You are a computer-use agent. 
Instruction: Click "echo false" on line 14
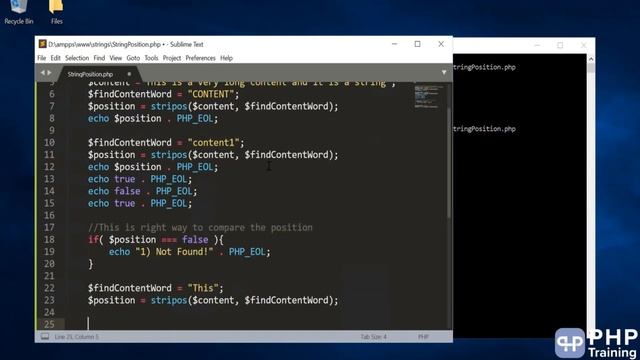point(114,191)
